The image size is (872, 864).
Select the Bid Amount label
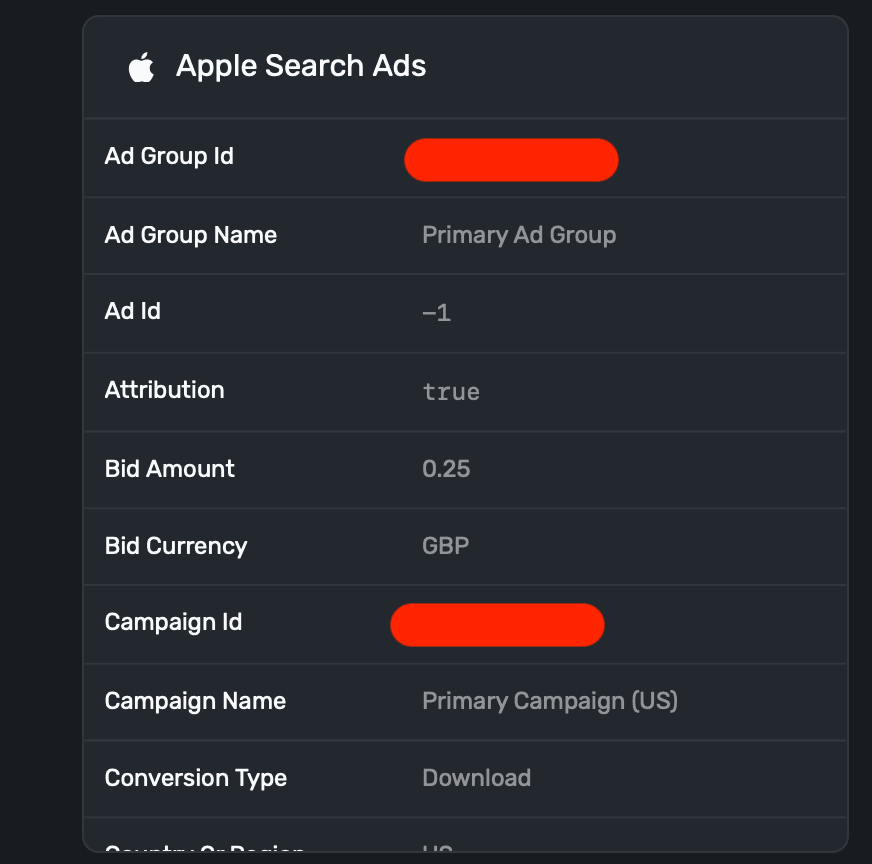pos(170,469)
